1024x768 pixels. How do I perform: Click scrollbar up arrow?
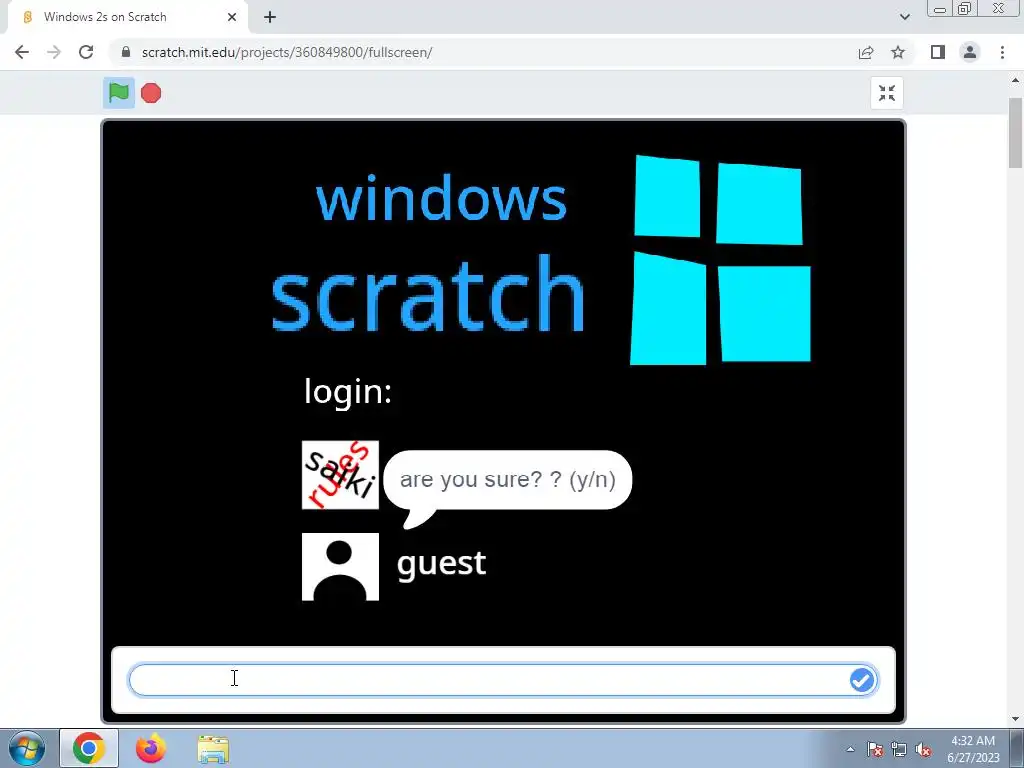coord(1016,80)
